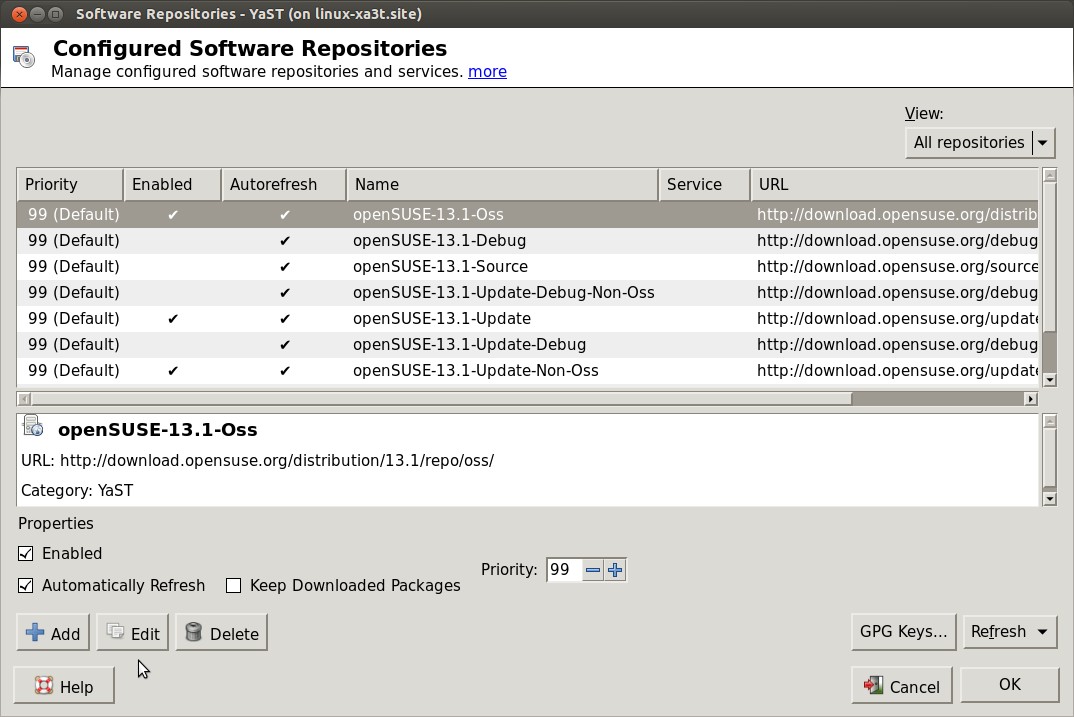Click the URL text in details pane
Image resolution: width=1074 pixels, height=717 pixels.
pos(258,461)
